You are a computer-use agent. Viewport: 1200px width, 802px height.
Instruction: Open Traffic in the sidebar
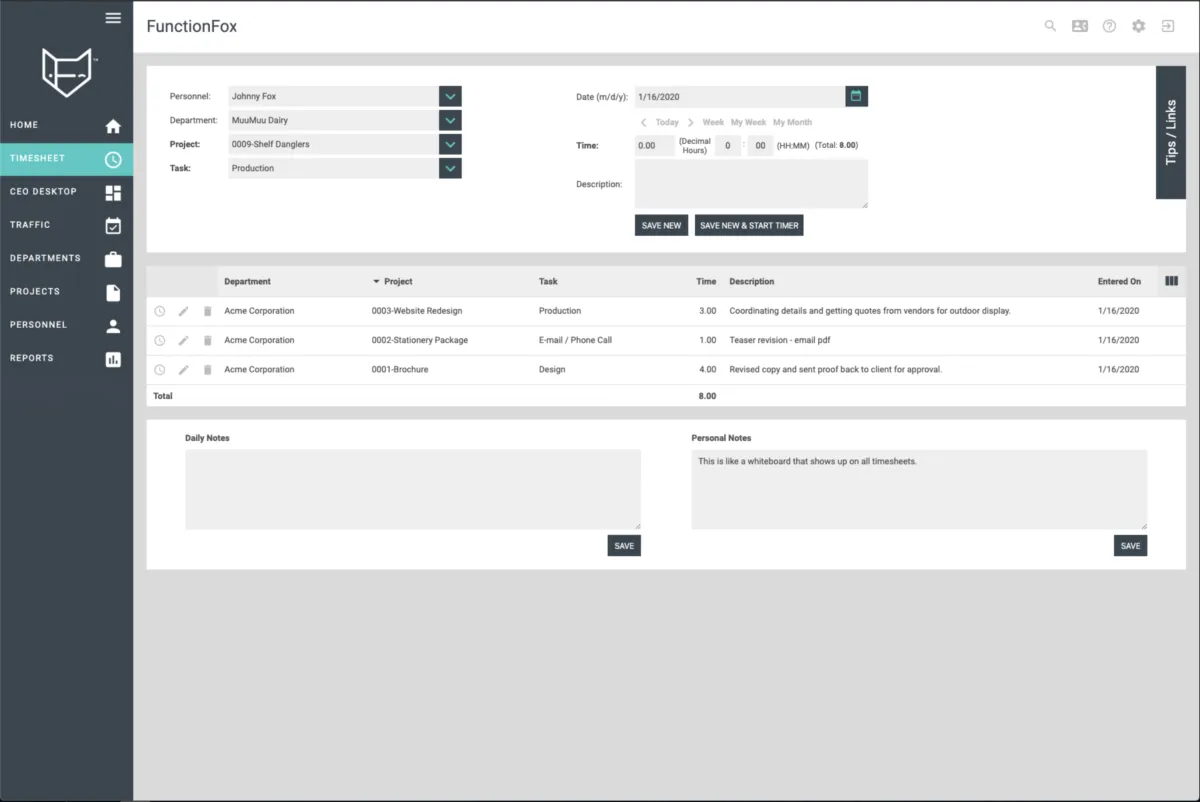click(x=66, y=225)
